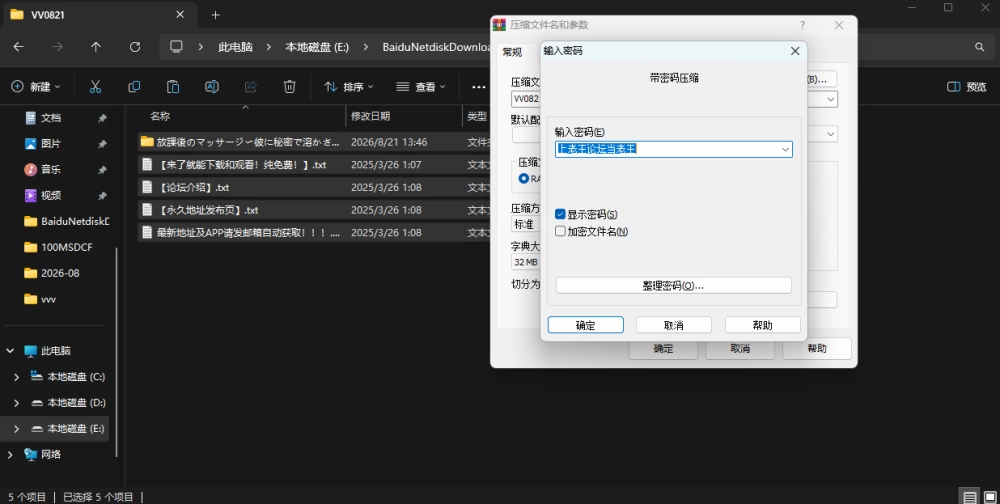The width and height of the screenshot is (1000, 504).
Task: Click the Paste clipboard icon in Explorer
Action: pyautogui.click(x=173, y=87)
